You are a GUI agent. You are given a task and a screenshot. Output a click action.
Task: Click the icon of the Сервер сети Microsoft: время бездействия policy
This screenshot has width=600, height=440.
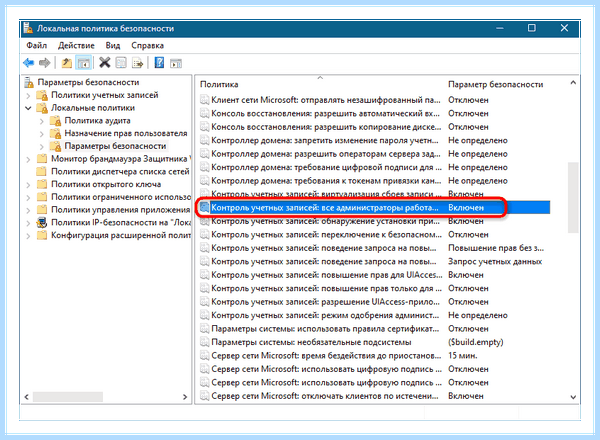205,356
